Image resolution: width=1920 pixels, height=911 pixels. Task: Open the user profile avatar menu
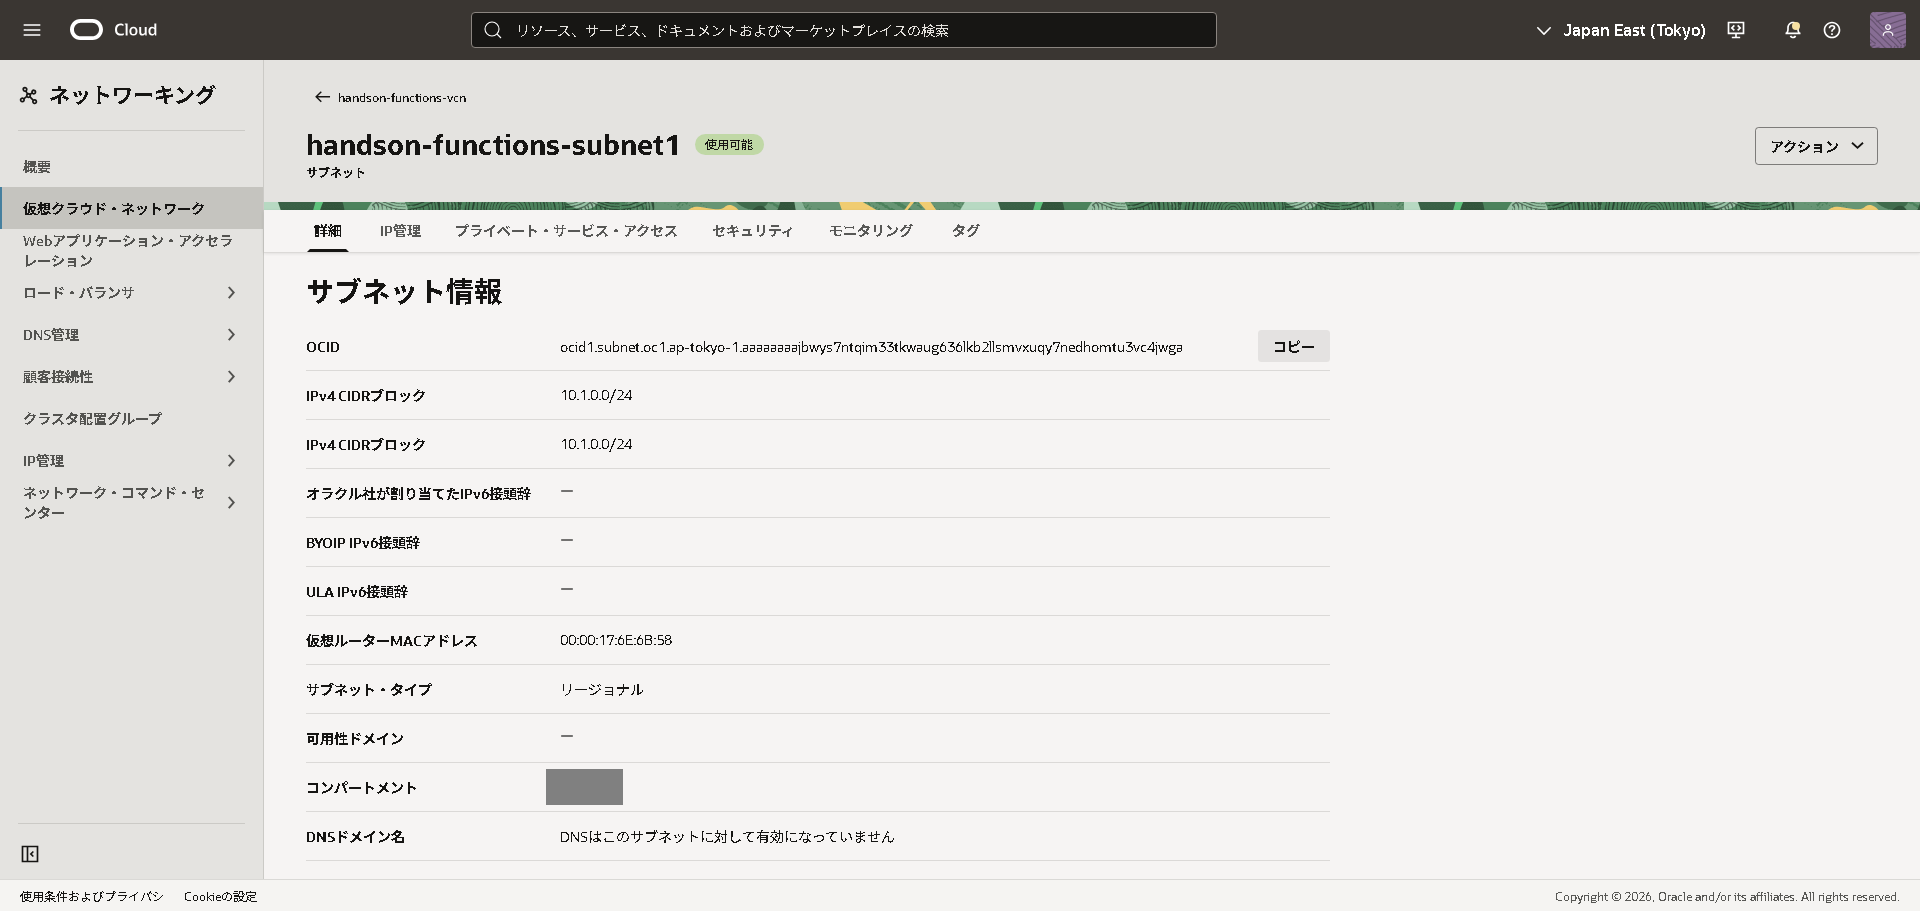click(x=1888, y=30)
